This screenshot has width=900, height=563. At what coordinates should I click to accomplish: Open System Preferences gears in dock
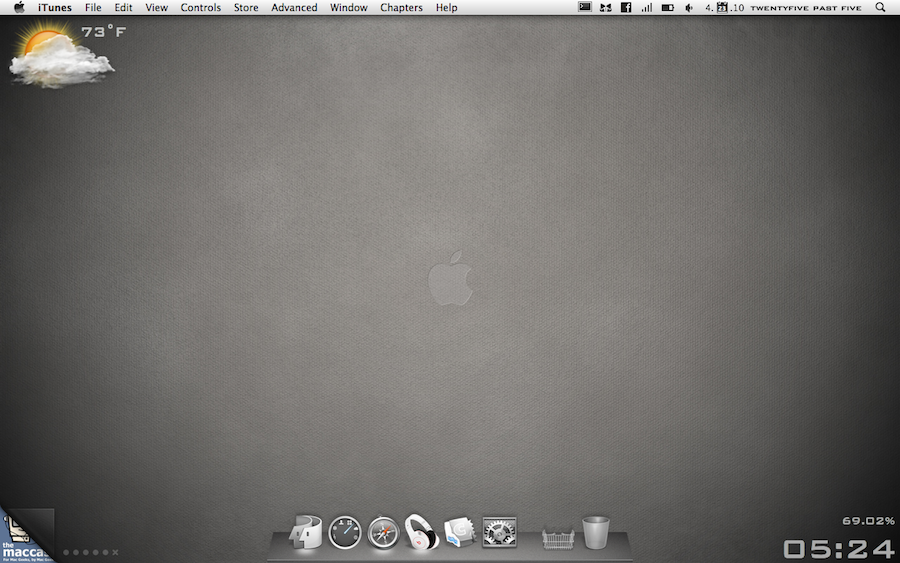point(499,532)
